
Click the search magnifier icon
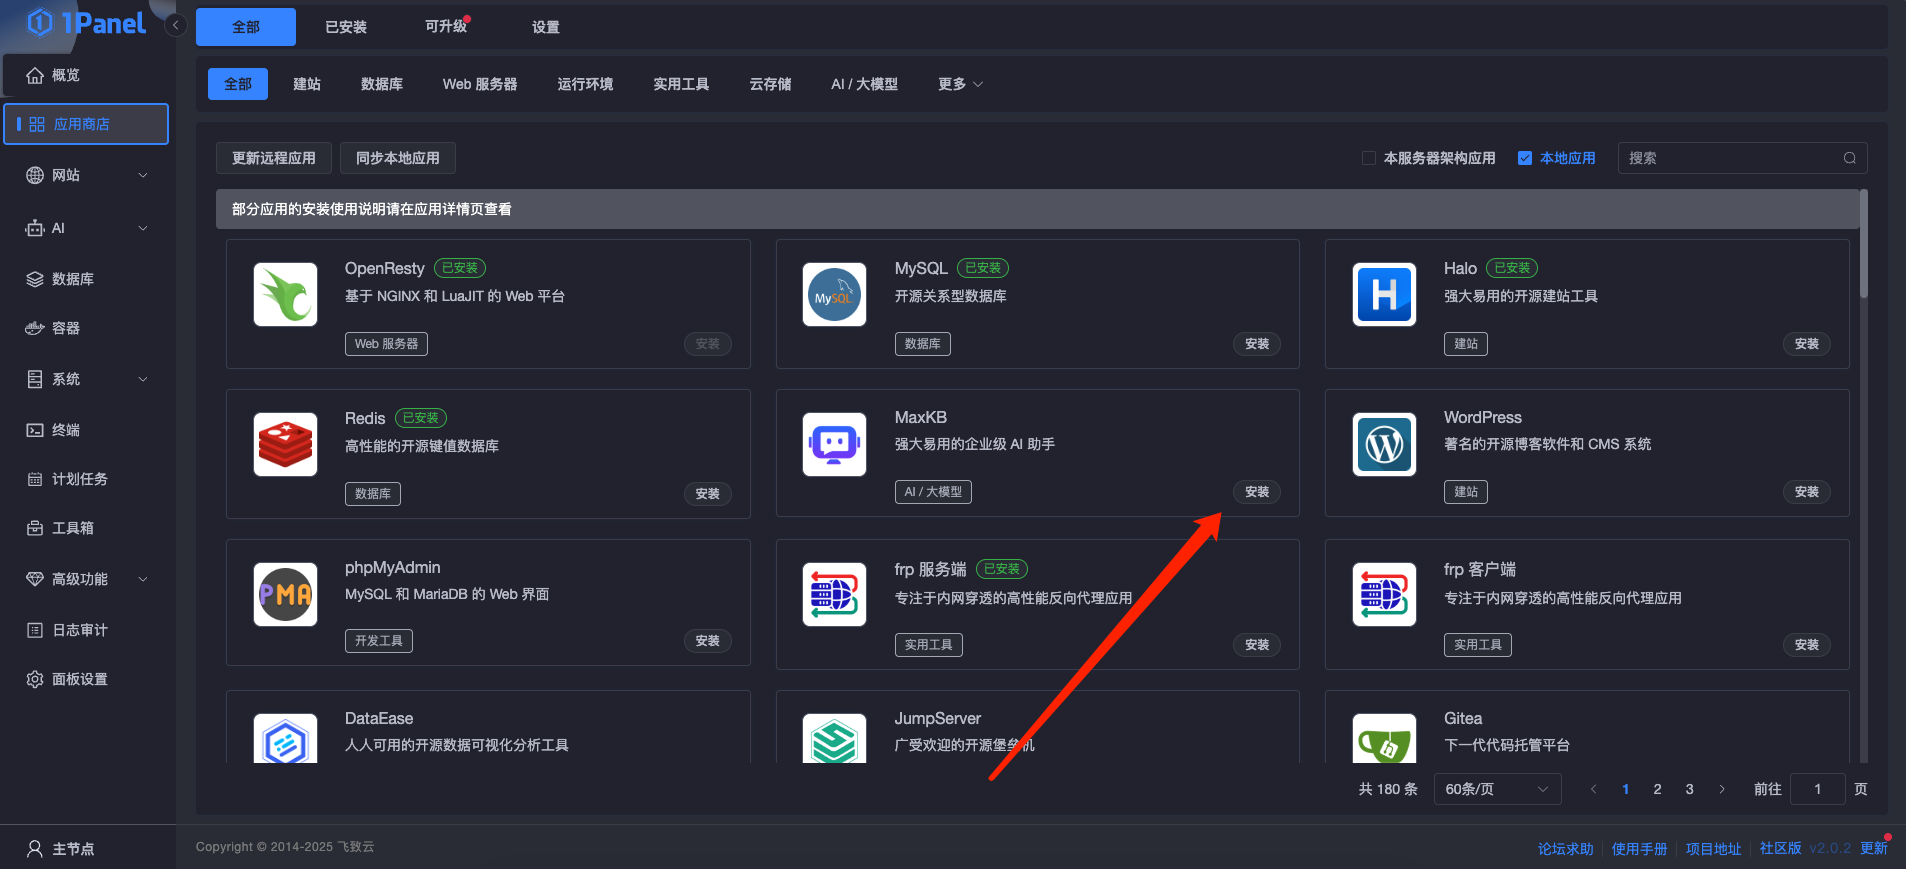coord(1850,158)
